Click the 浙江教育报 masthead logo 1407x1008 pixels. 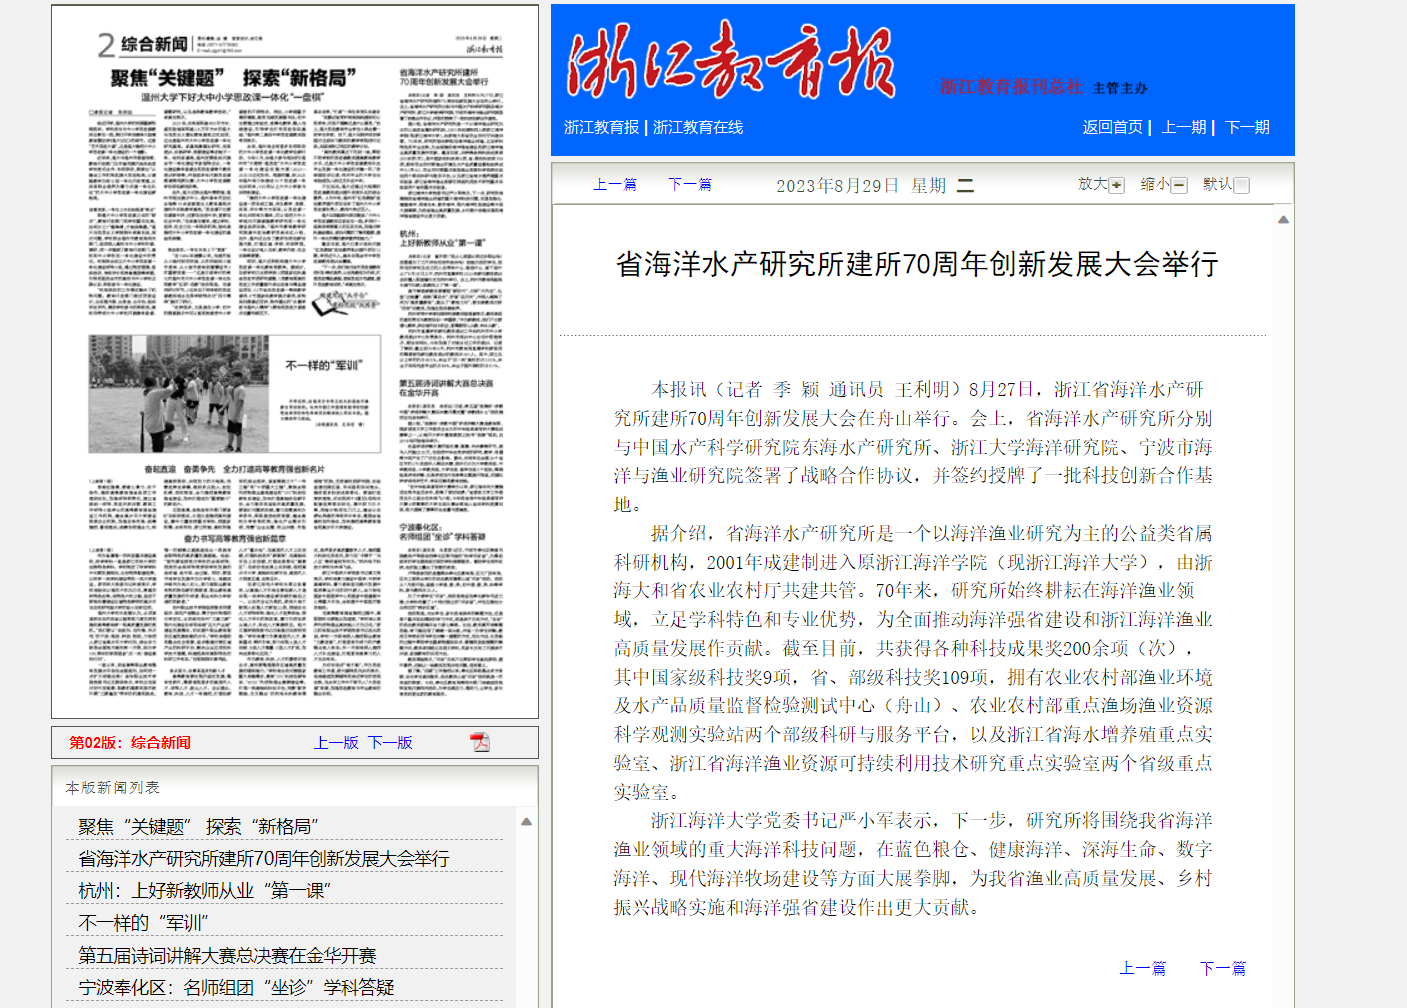coord(731,63)
